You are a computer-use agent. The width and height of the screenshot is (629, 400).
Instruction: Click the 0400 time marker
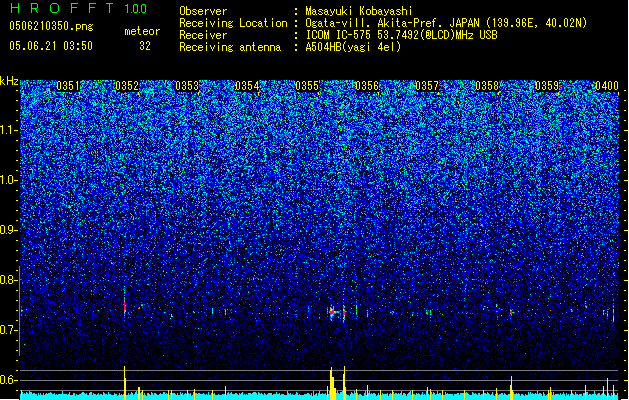coord(607,86)
